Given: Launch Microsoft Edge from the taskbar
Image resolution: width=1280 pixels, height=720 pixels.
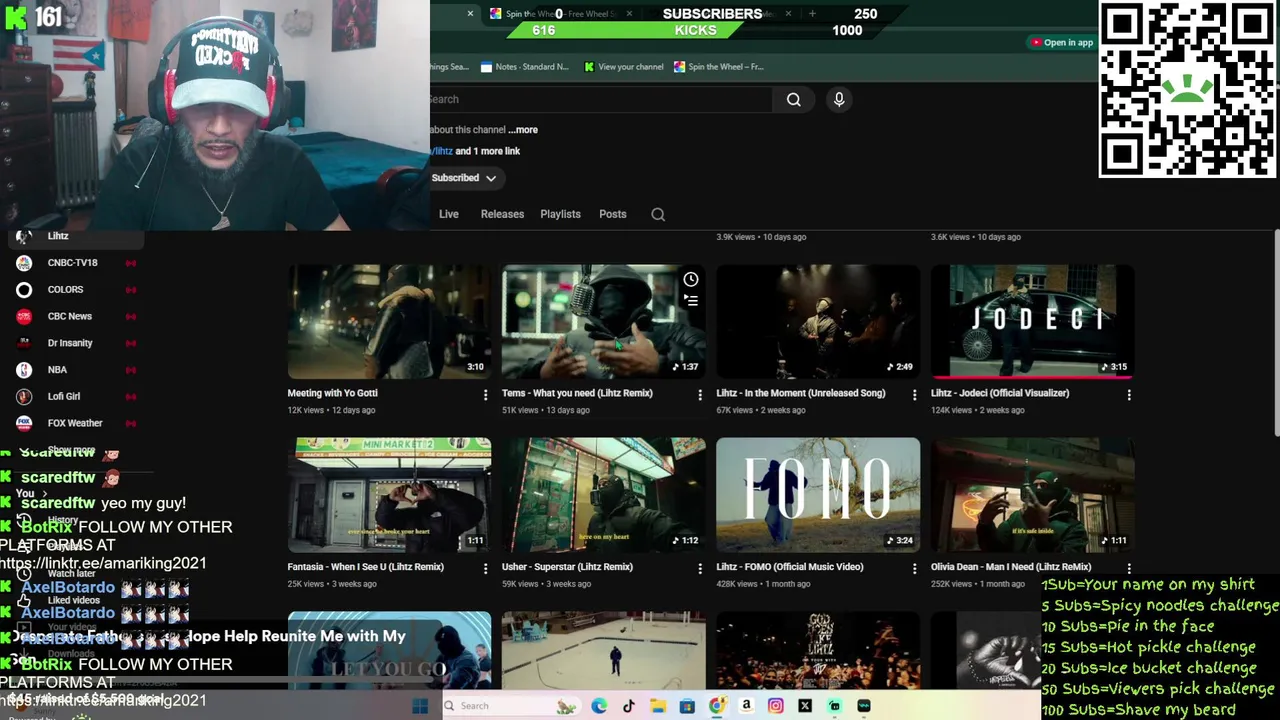Looking at the screenshot, I should (599, 706).
